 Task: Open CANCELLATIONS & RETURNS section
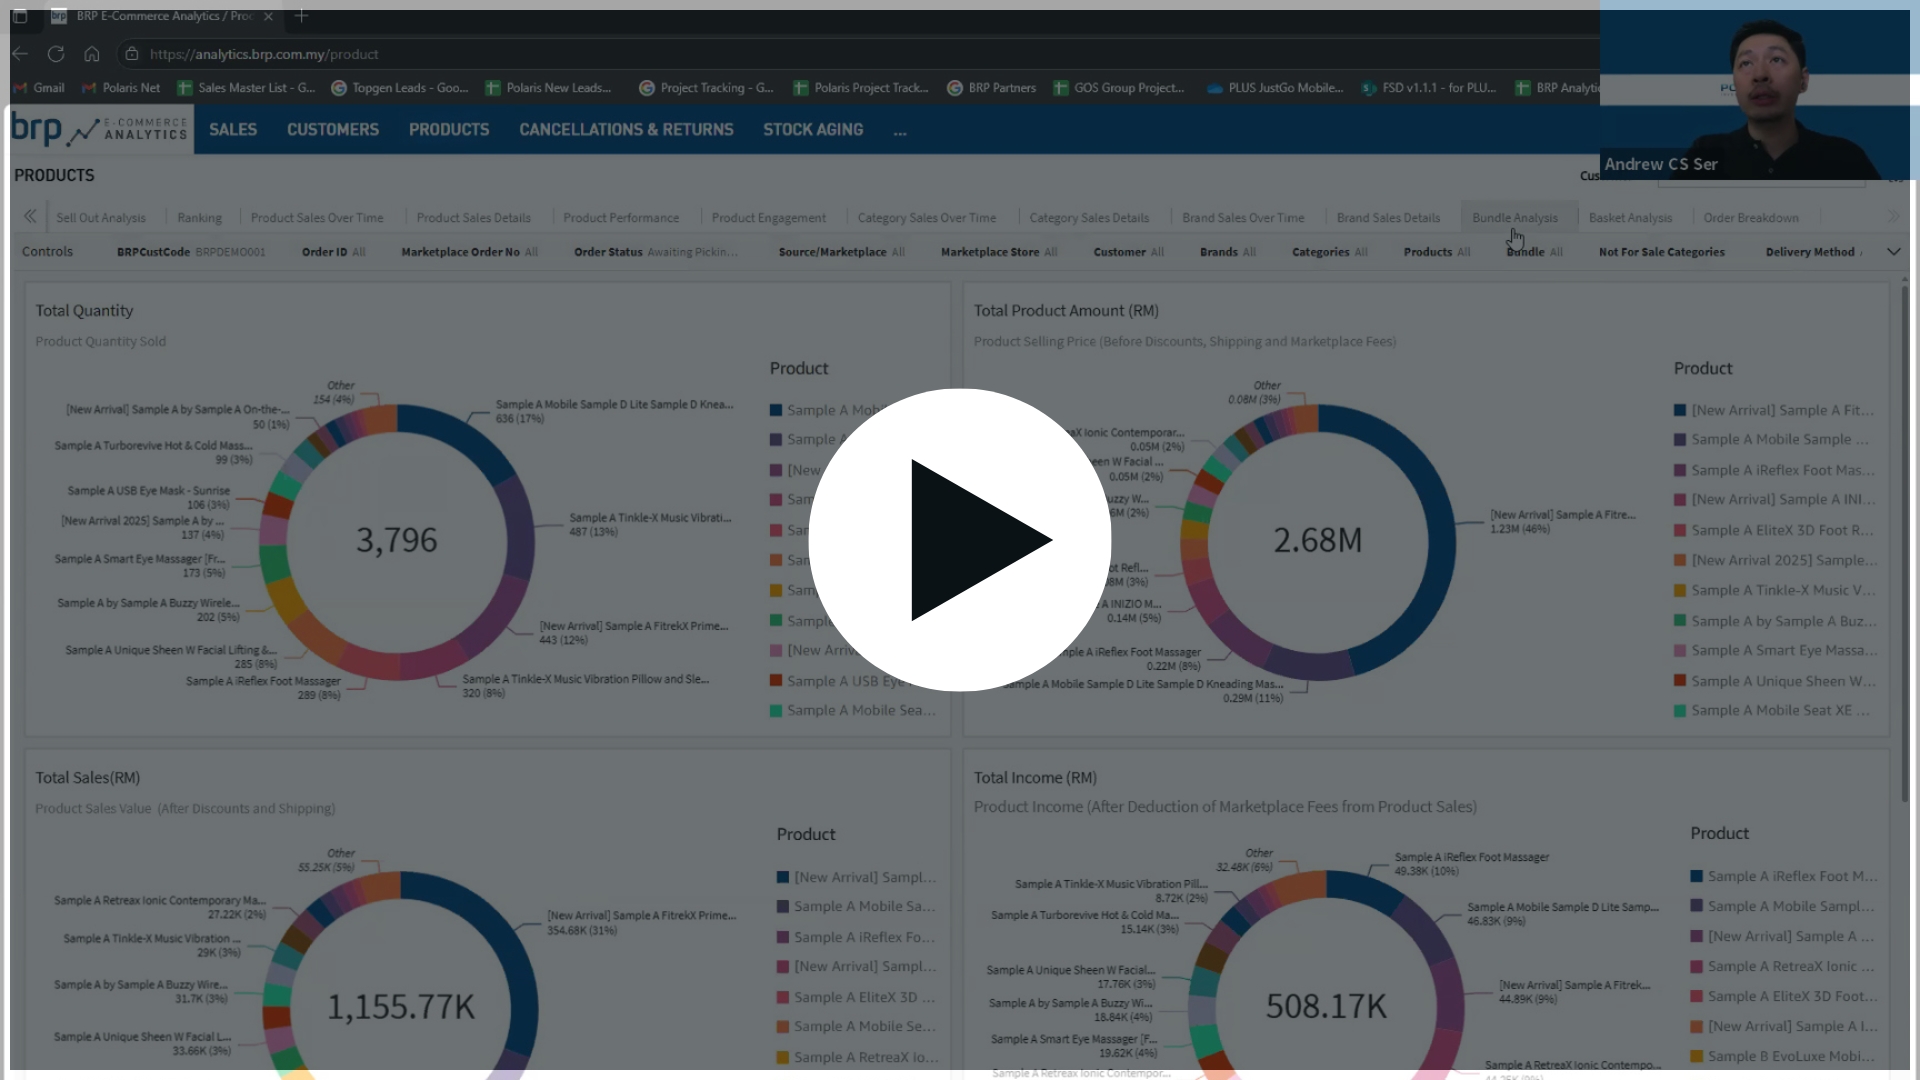pyautogui.click(x=626, y=130)
